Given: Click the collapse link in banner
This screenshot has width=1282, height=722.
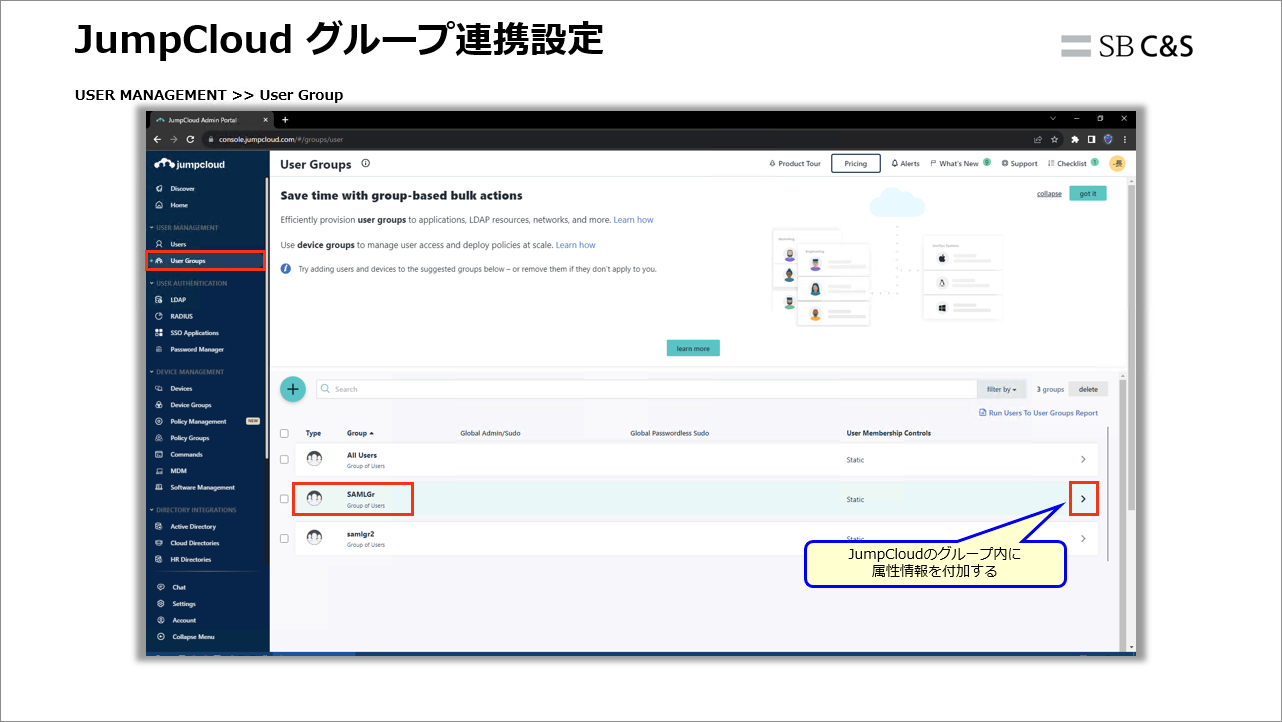Looking at the screenshot, I should point(1049,193).
